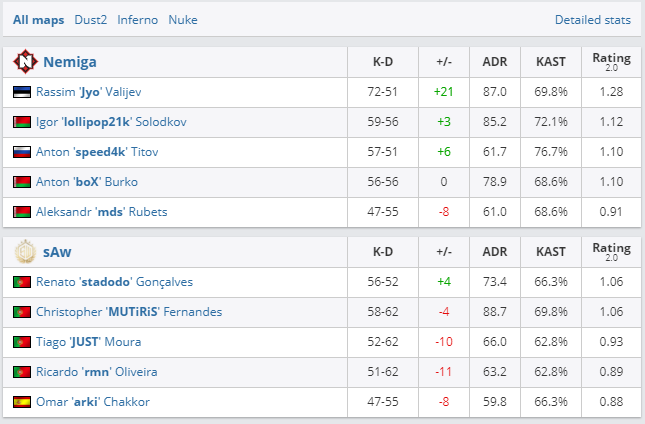This screenshot has width=645, height=424.
Task: Click the ADR column header in sAw table
Action: tap(495, 252)
